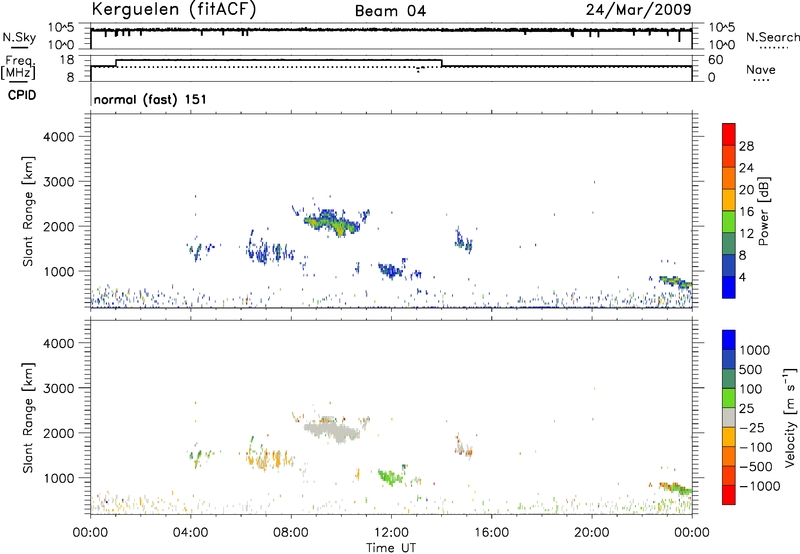Click the 'Nave' legend label
The image size is (800, 554).
(x=761, y=70)
